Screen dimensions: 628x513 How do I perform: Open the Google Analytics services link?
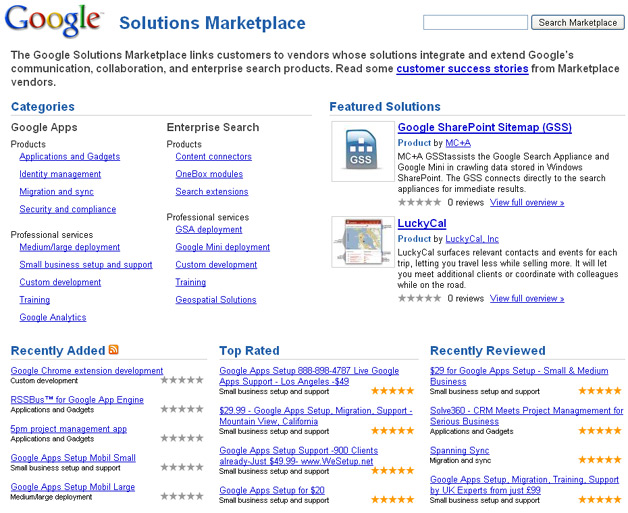coord(53,318)
